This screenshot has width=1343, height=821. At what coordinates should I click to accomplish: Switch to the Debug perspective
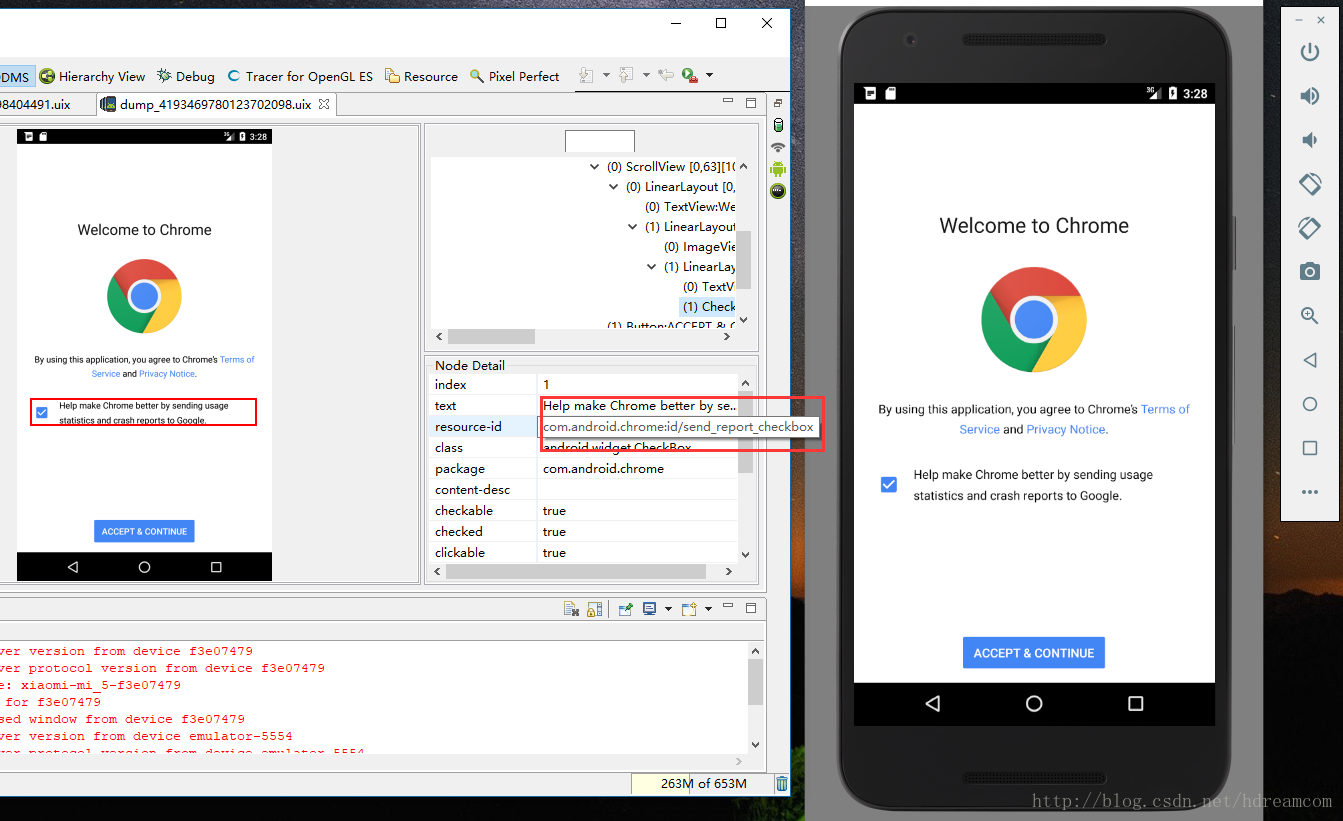click(x=185, y=76)
